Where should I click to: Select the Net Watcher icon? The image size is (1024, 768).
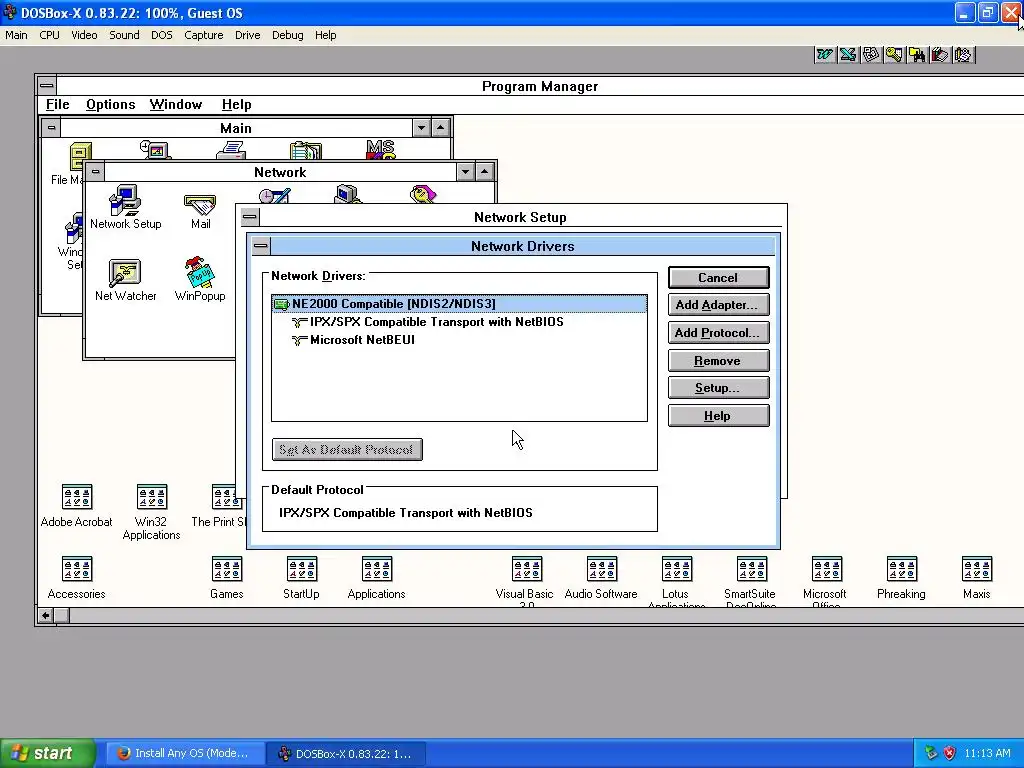125,280
